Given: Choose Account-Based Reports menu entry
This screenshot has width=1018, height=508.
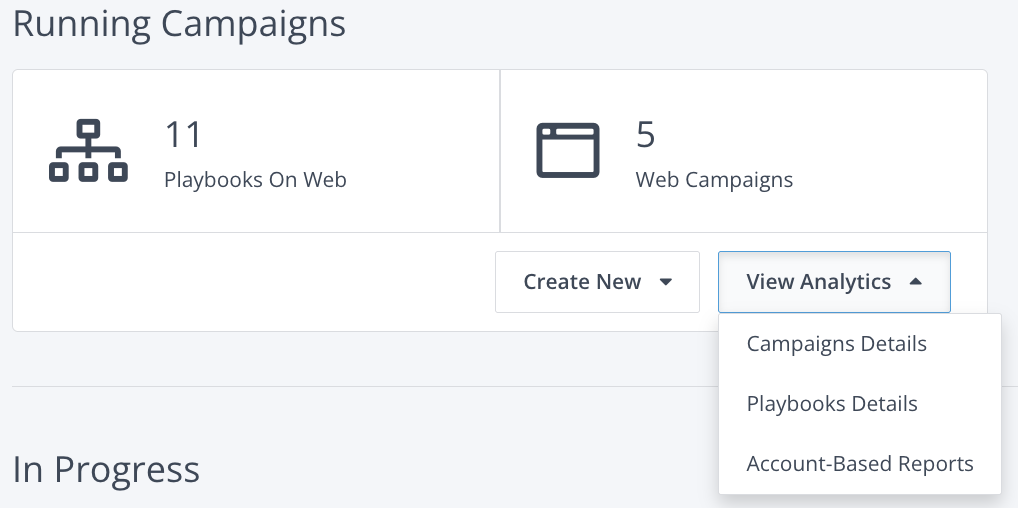Looking at the screenshot, I should pyautogui.click(x=860, y=464).
